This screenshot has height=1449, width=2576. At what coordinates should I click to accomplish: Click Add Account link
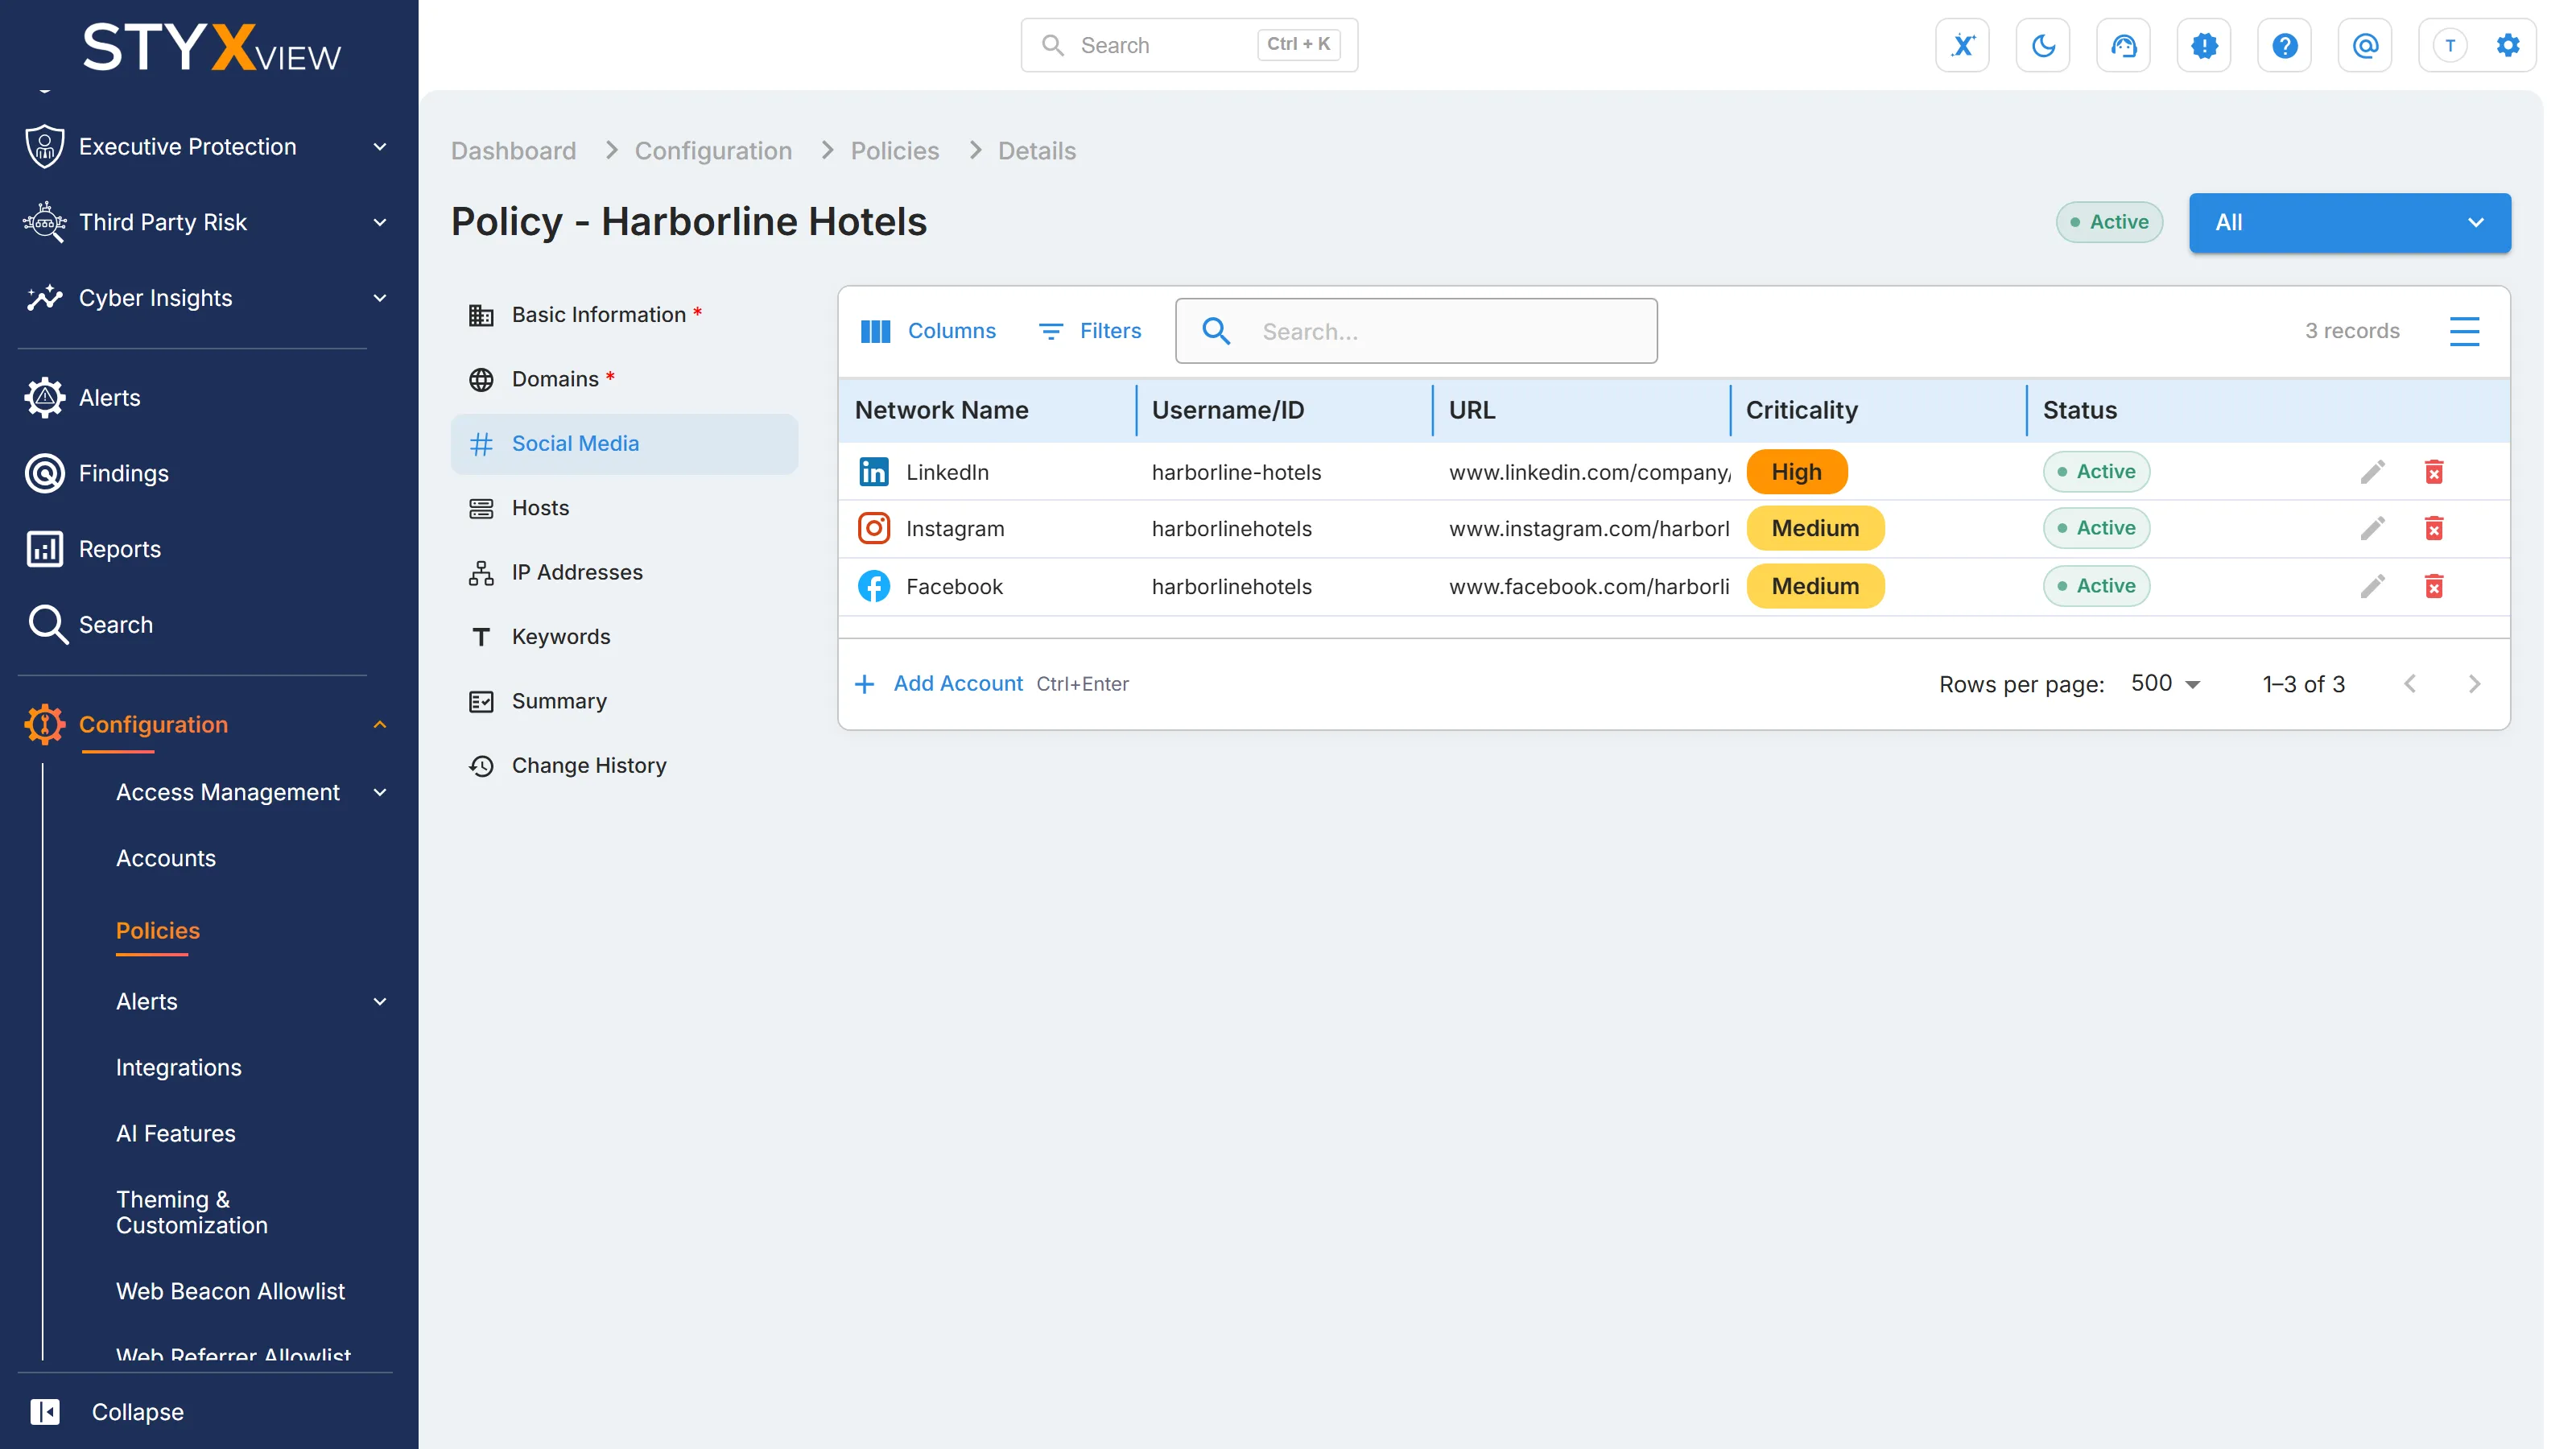tap(957, 683)
